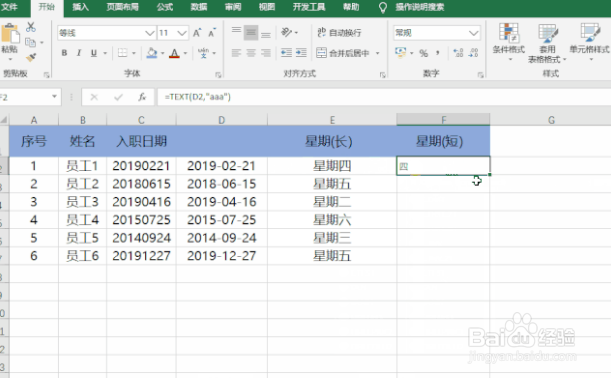
Task: Open number group dialog launcher
Action: coord(481,74)
